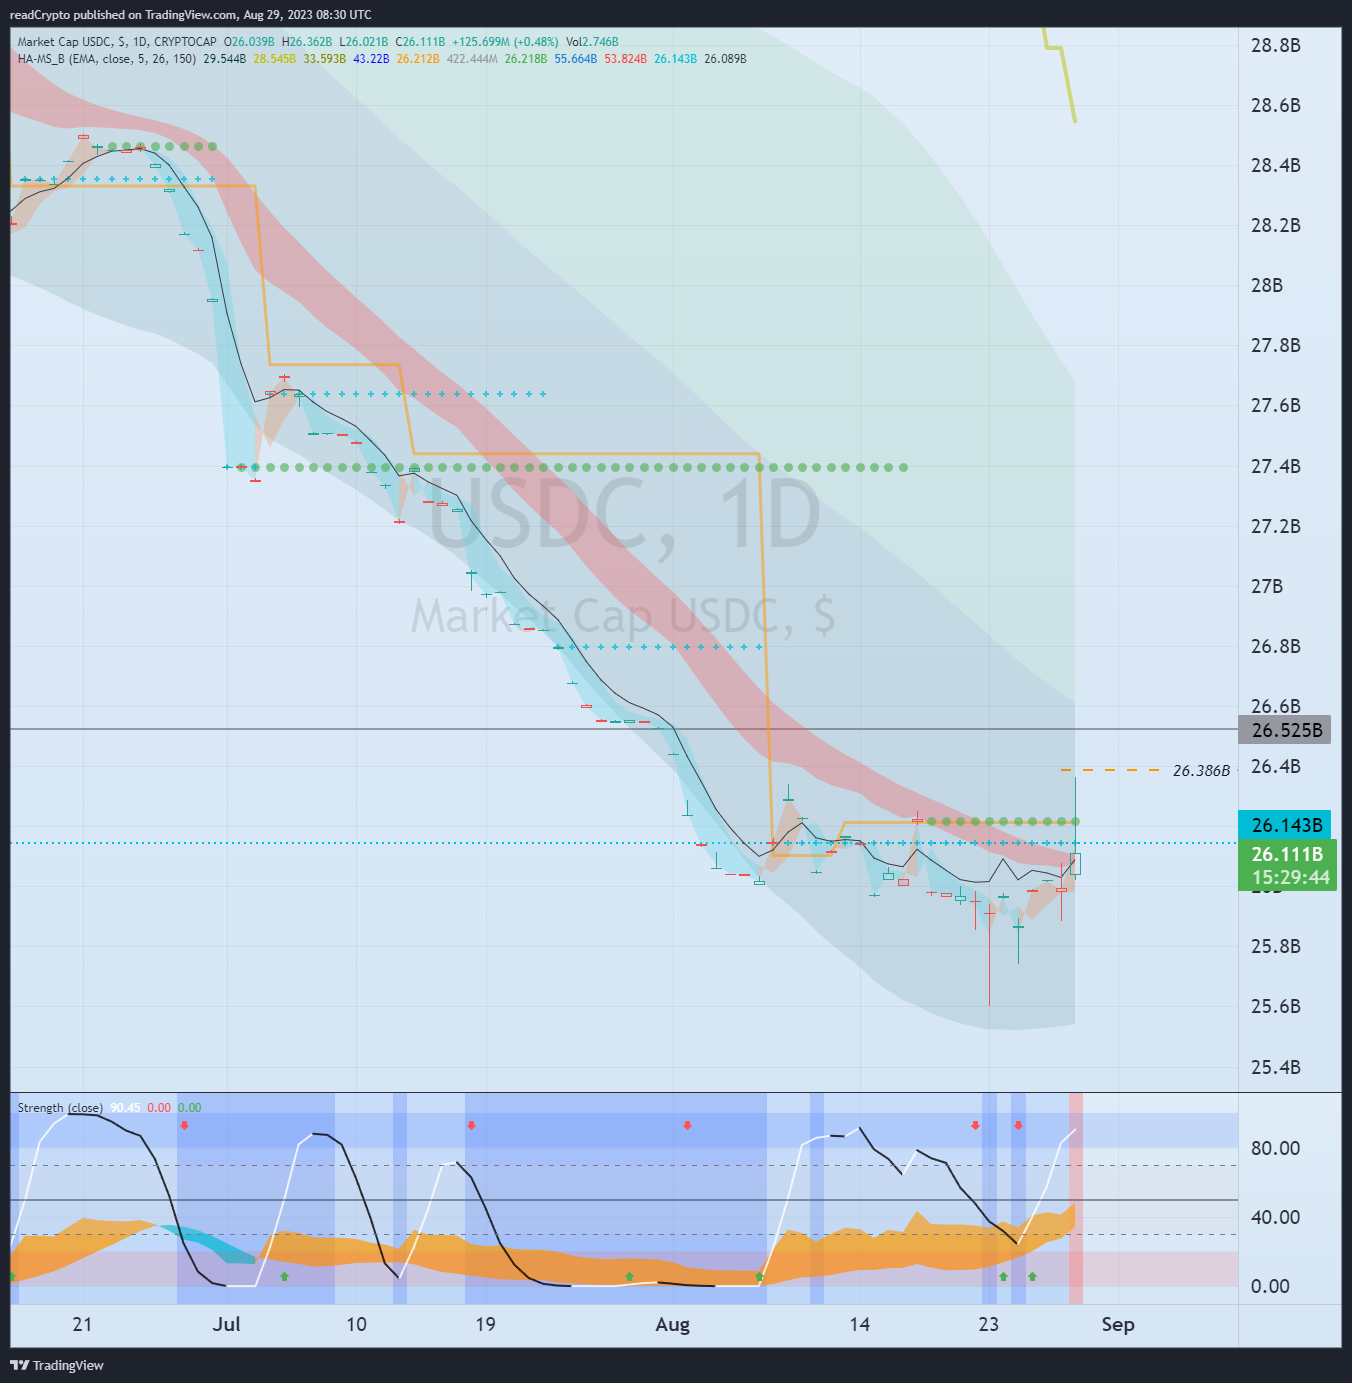Click the 28B price axis label
1352x1383 pixels.
1267,285
